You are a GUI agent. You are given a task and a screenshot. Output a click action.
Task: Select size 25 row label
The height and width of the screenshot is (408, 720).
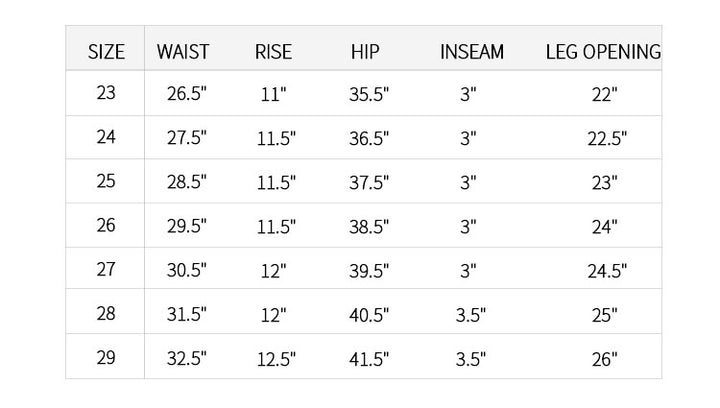106,182
